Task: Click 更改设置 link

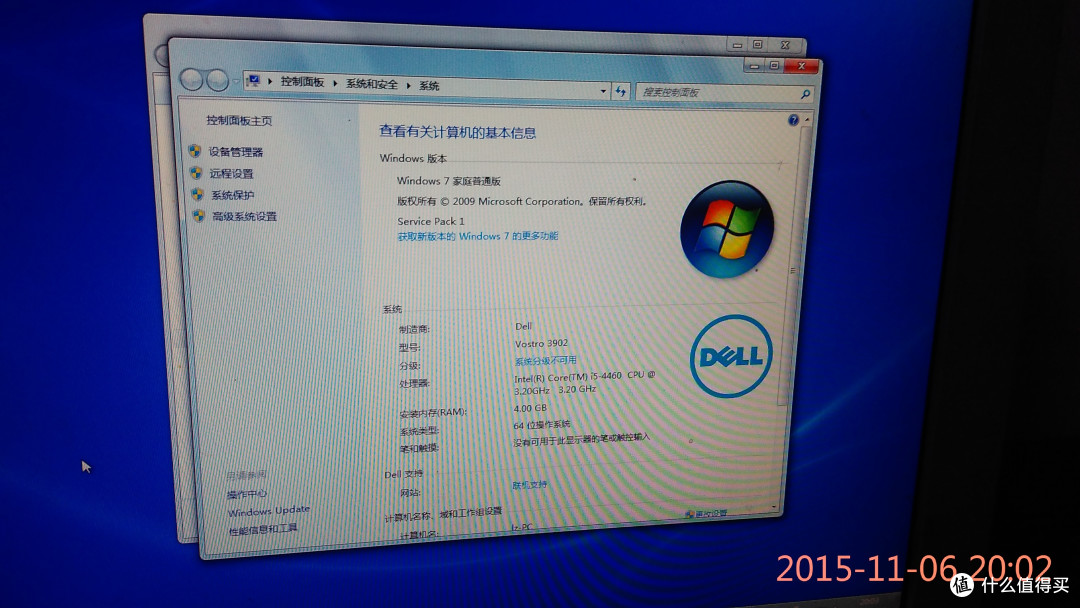Action: [x=712, y=514]
